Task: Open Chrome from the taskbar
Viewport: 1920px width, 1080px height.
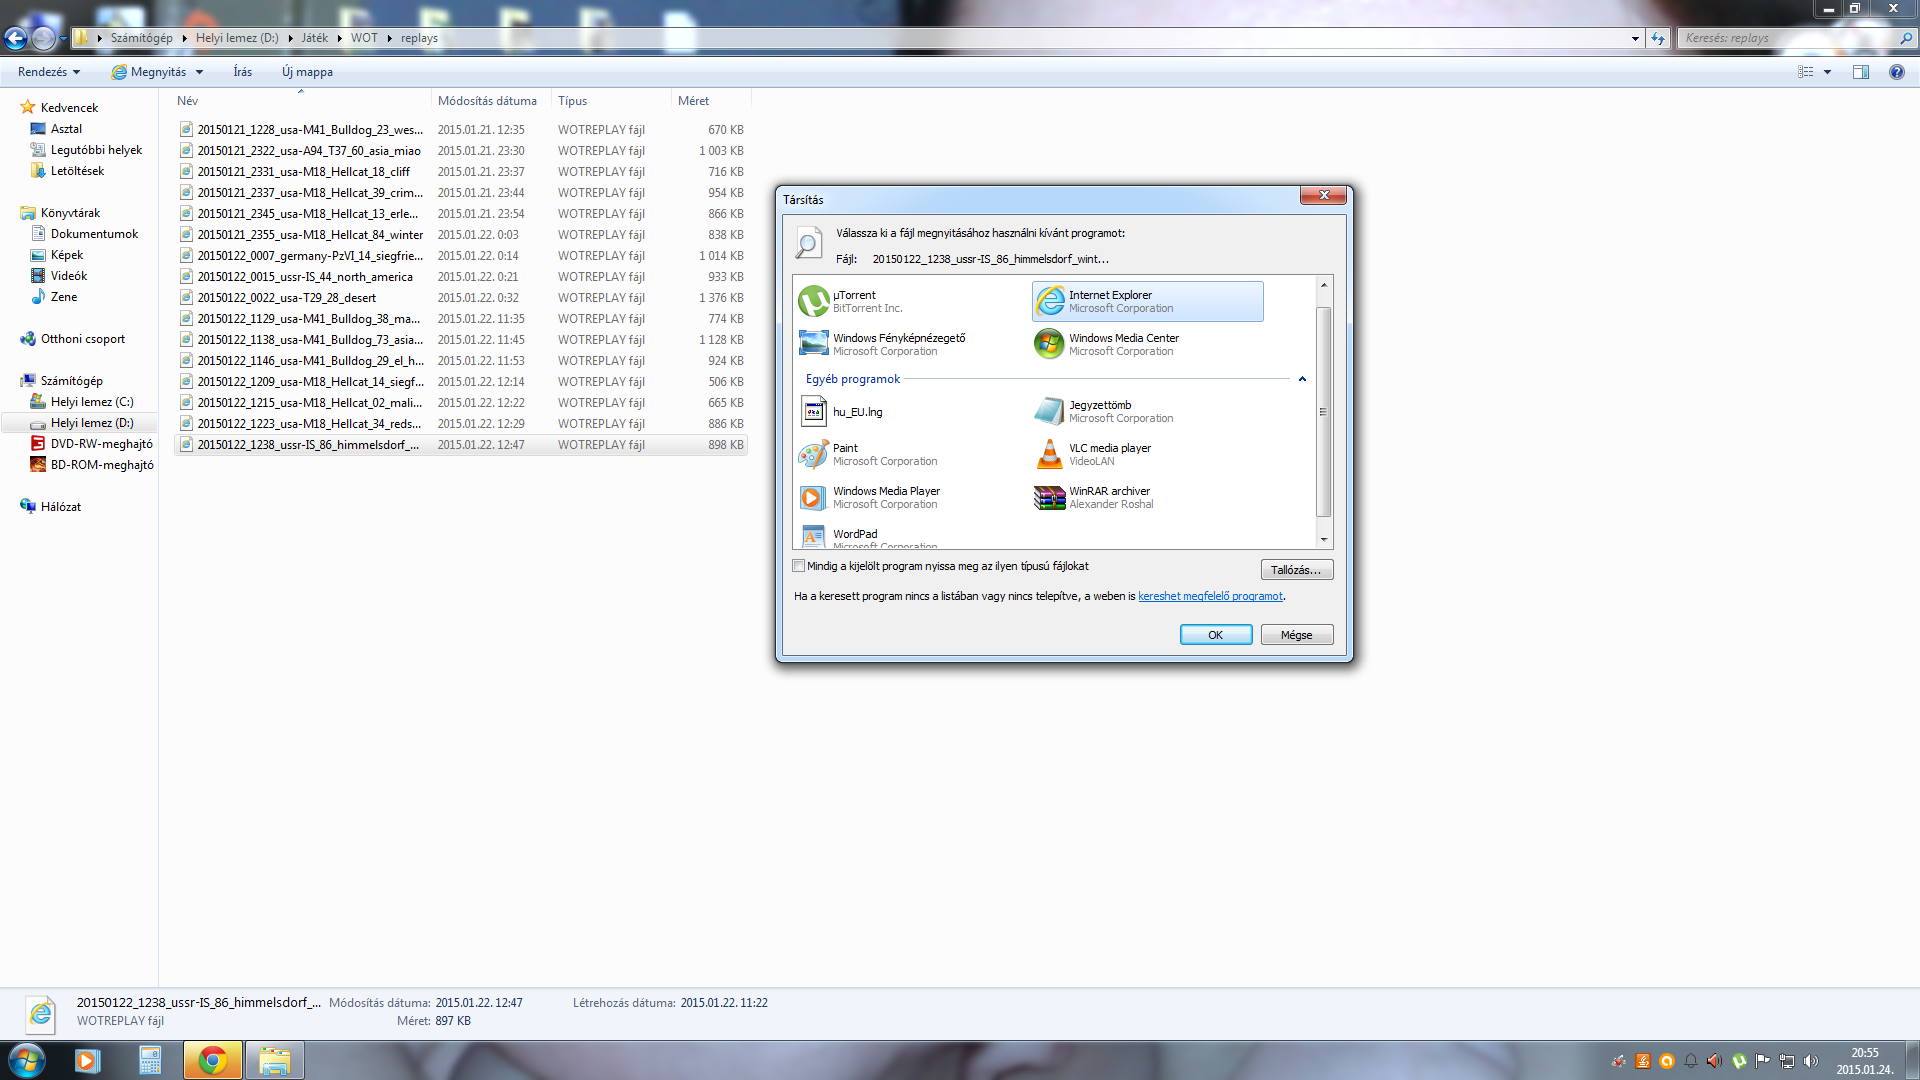Action: tap(212, 1060)
